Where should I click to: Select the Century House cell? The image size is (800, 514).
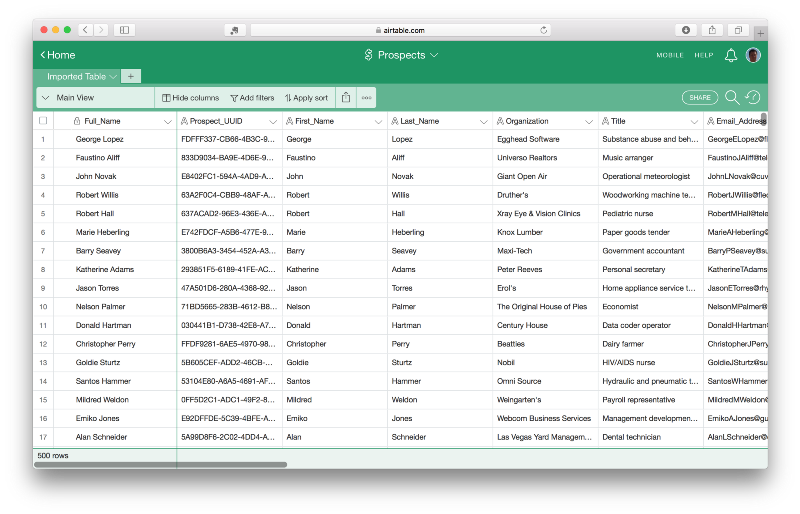click(545, 325)
